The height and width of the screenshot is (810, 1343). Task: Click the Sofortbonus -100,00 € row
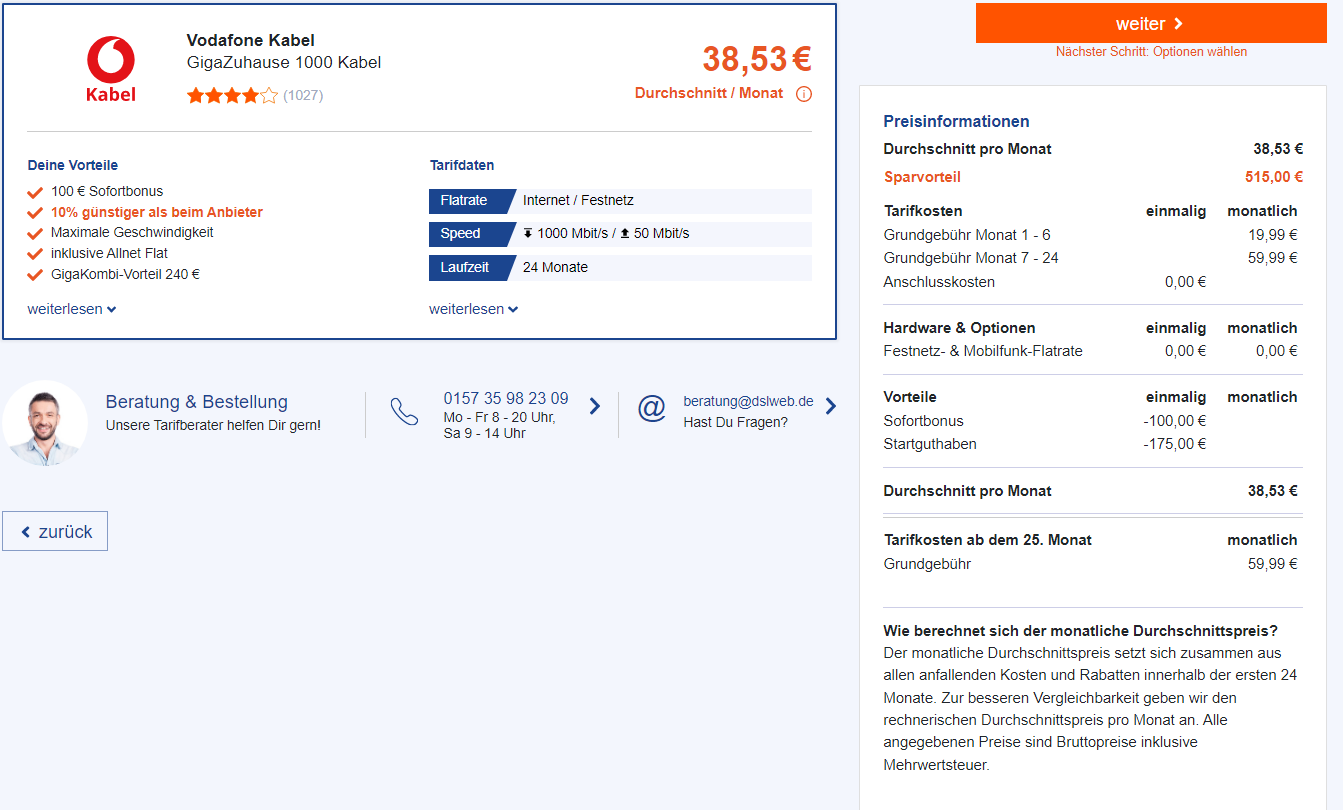coord(1091,421)
